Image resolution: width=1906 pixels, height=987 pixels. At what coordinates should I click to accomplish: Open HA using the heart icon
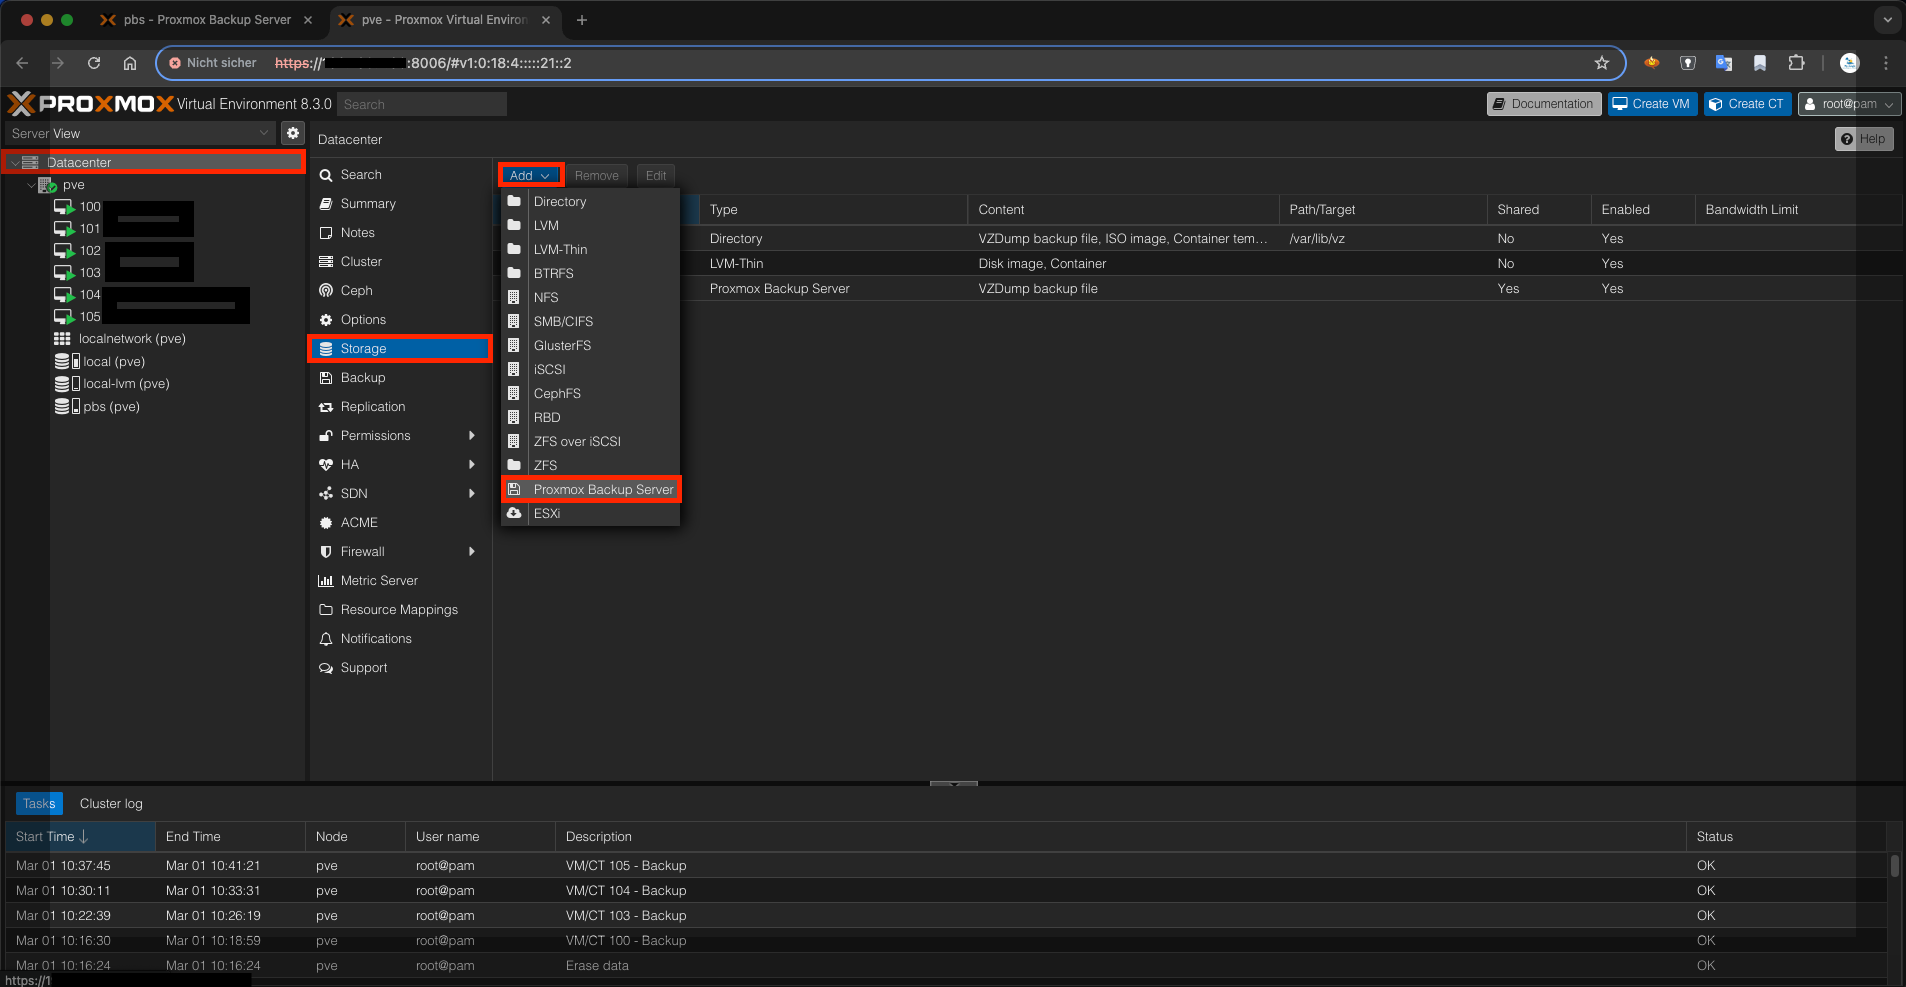pos(326,464)
